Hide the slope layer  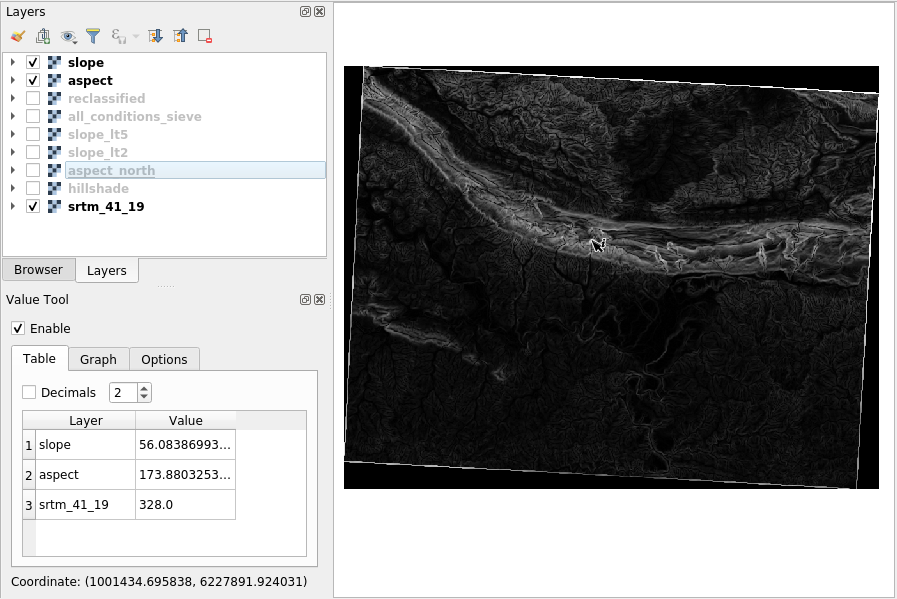pyautogui.click(x=32, y=62)
